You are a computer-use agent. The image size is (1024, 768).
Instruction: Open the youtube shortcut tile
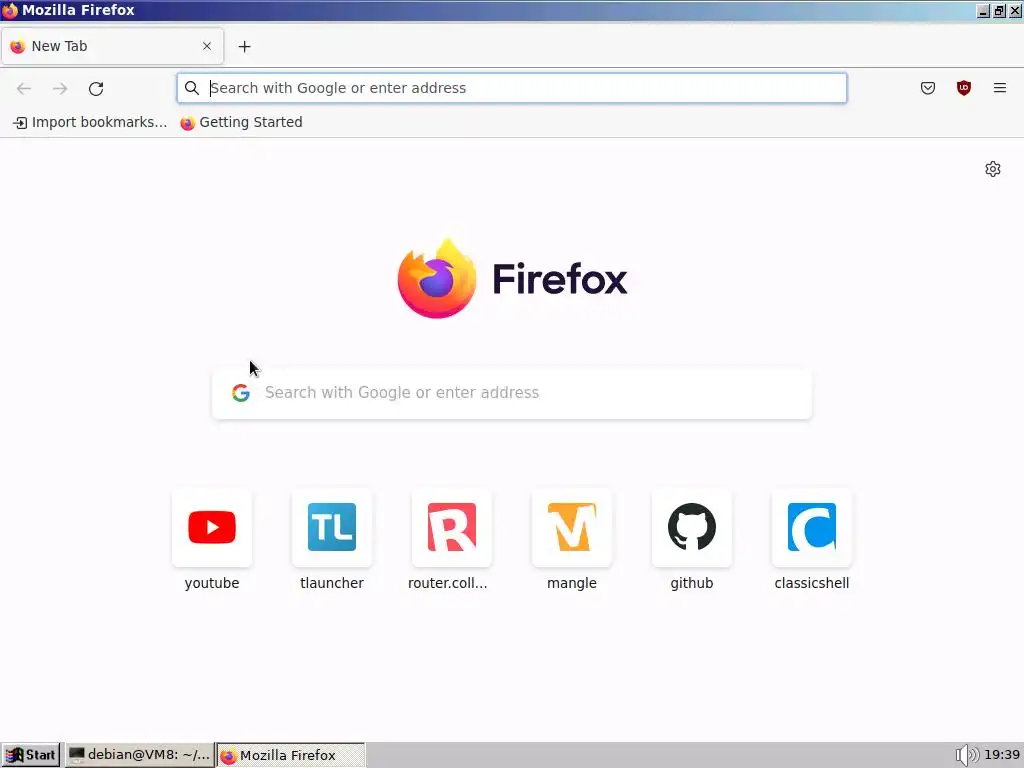point(212,527)
